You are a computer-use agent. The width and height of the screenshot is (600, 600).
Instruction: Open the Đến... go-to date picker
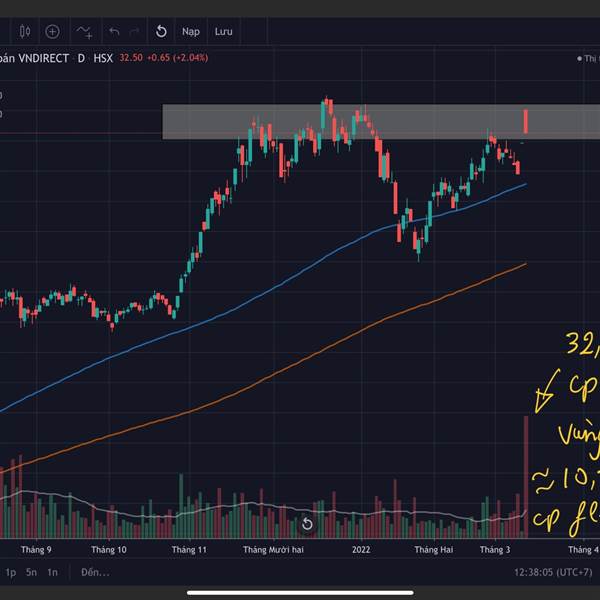pos(95,572)
